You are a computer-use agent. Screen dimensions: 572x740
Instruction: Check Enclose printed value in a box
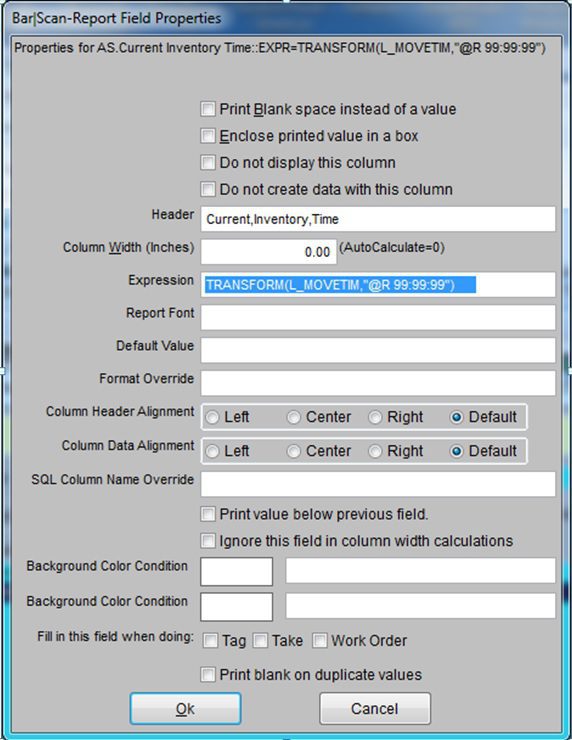208,136
